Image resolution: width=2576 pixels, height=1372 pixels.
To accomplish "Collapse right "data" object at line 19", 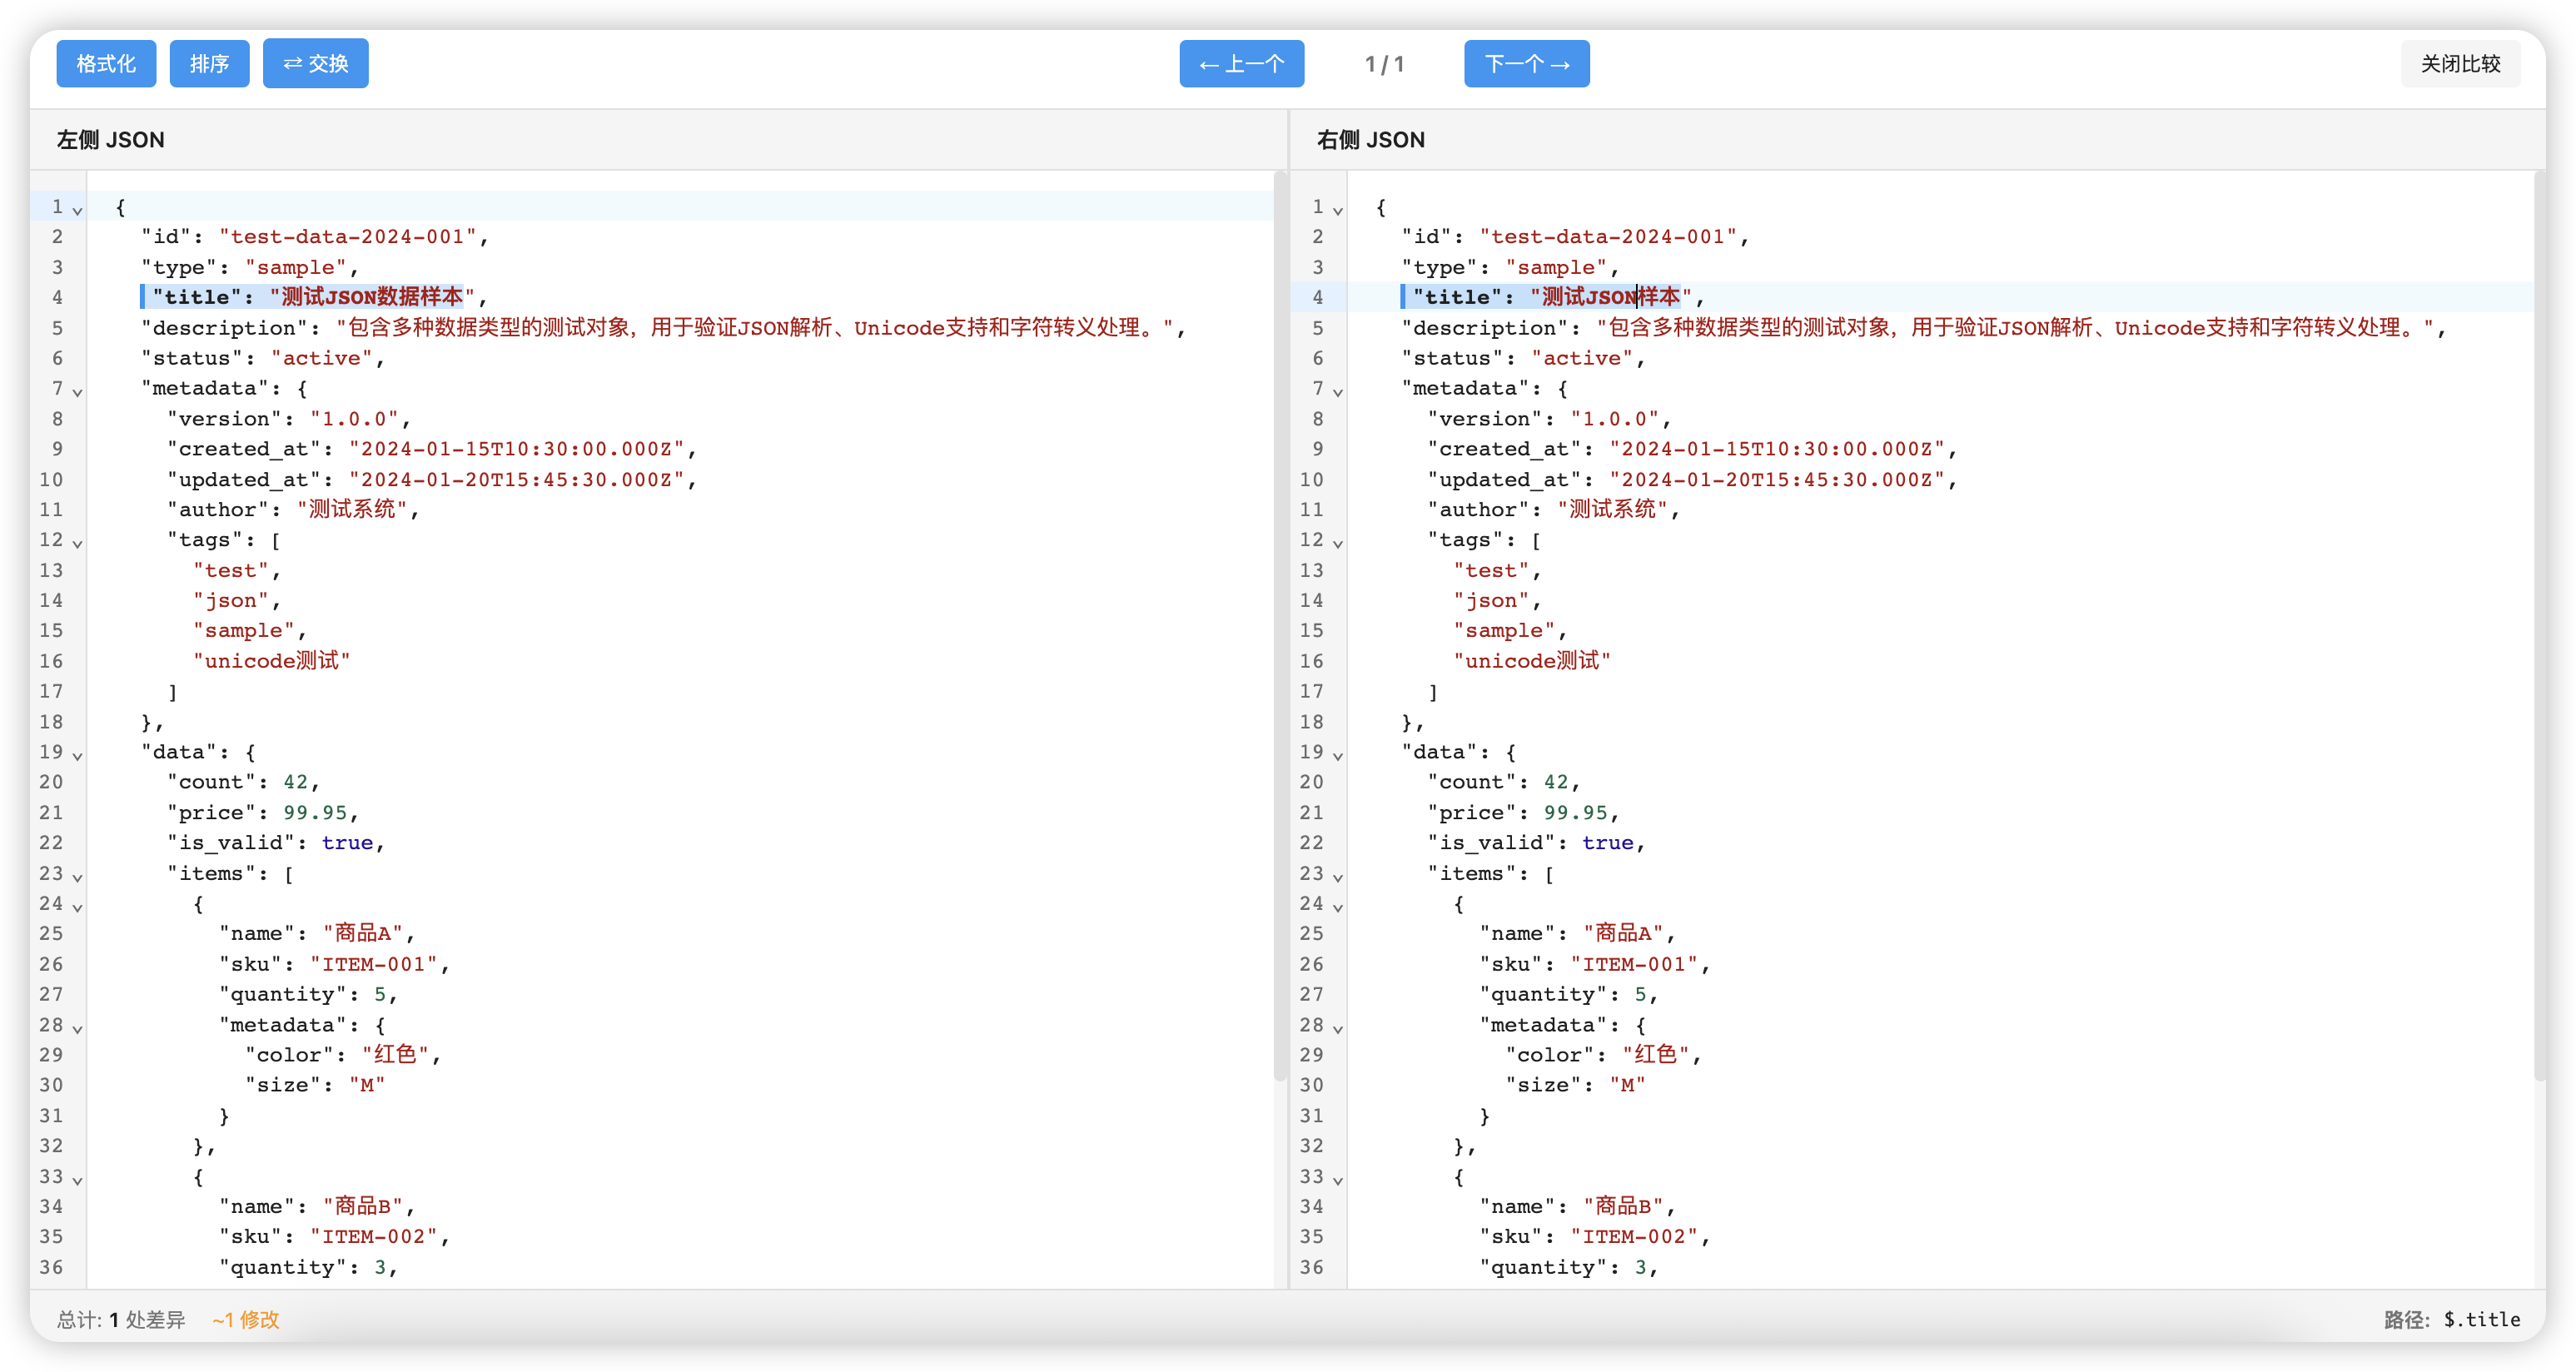I will pyautogui.click(x=1338, y=755).
